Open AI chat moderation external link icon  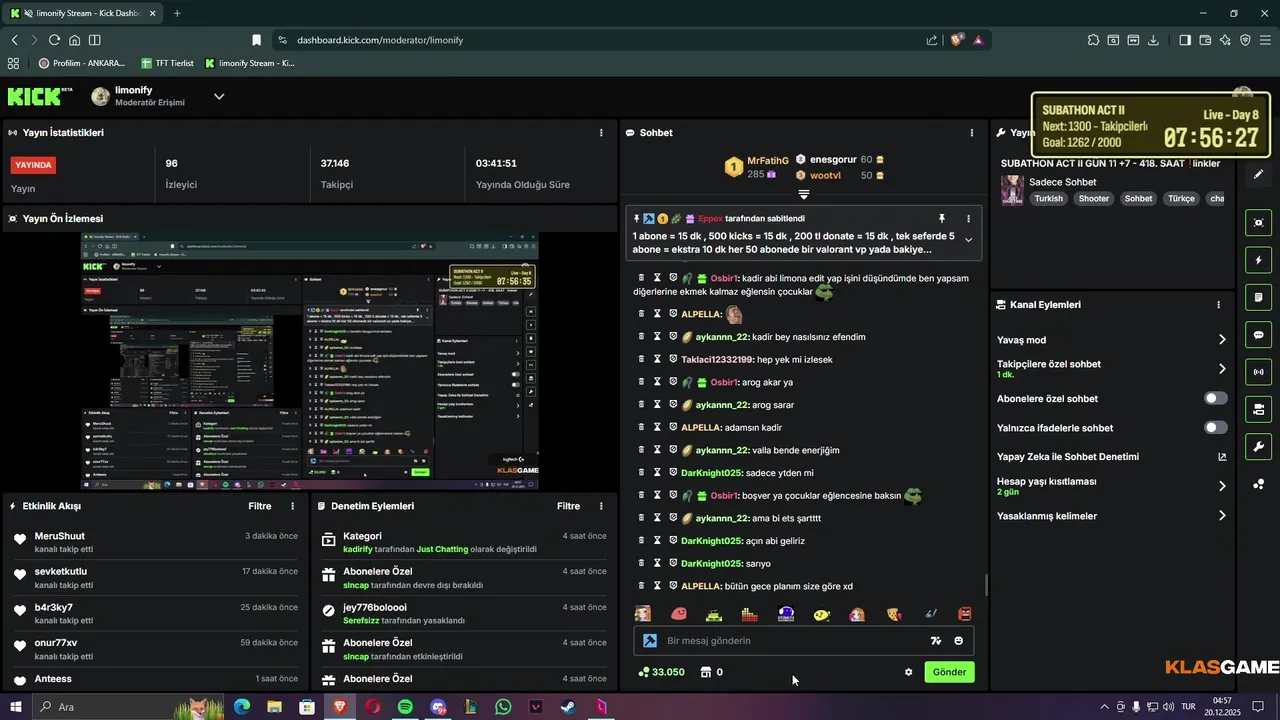point(1222,457)
